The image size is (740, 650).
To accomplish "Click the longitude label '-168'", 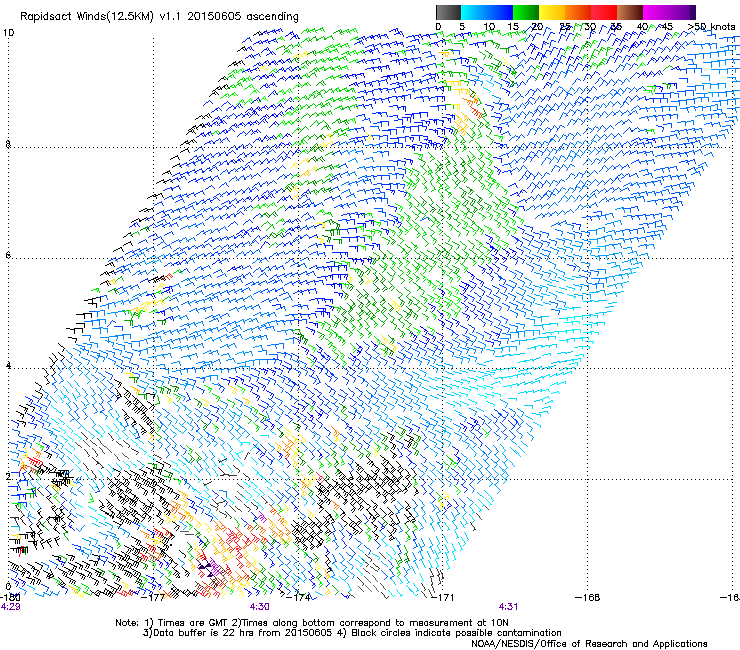I will click(x=588, y=597).
